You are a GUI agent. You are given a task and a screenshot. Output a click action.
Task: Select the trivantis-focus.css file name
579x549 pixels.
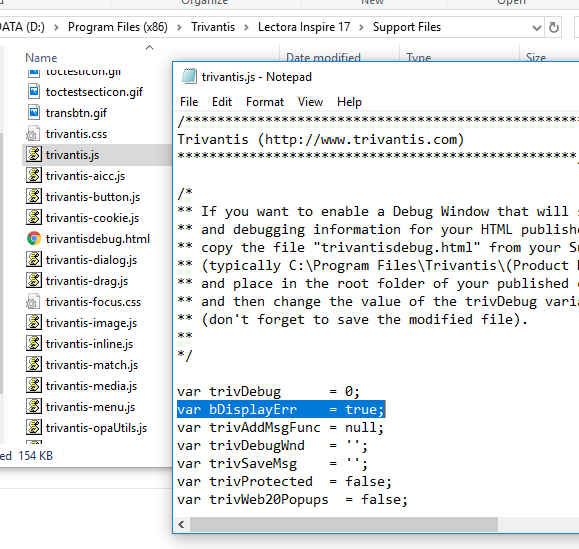[x=93, y=302]
